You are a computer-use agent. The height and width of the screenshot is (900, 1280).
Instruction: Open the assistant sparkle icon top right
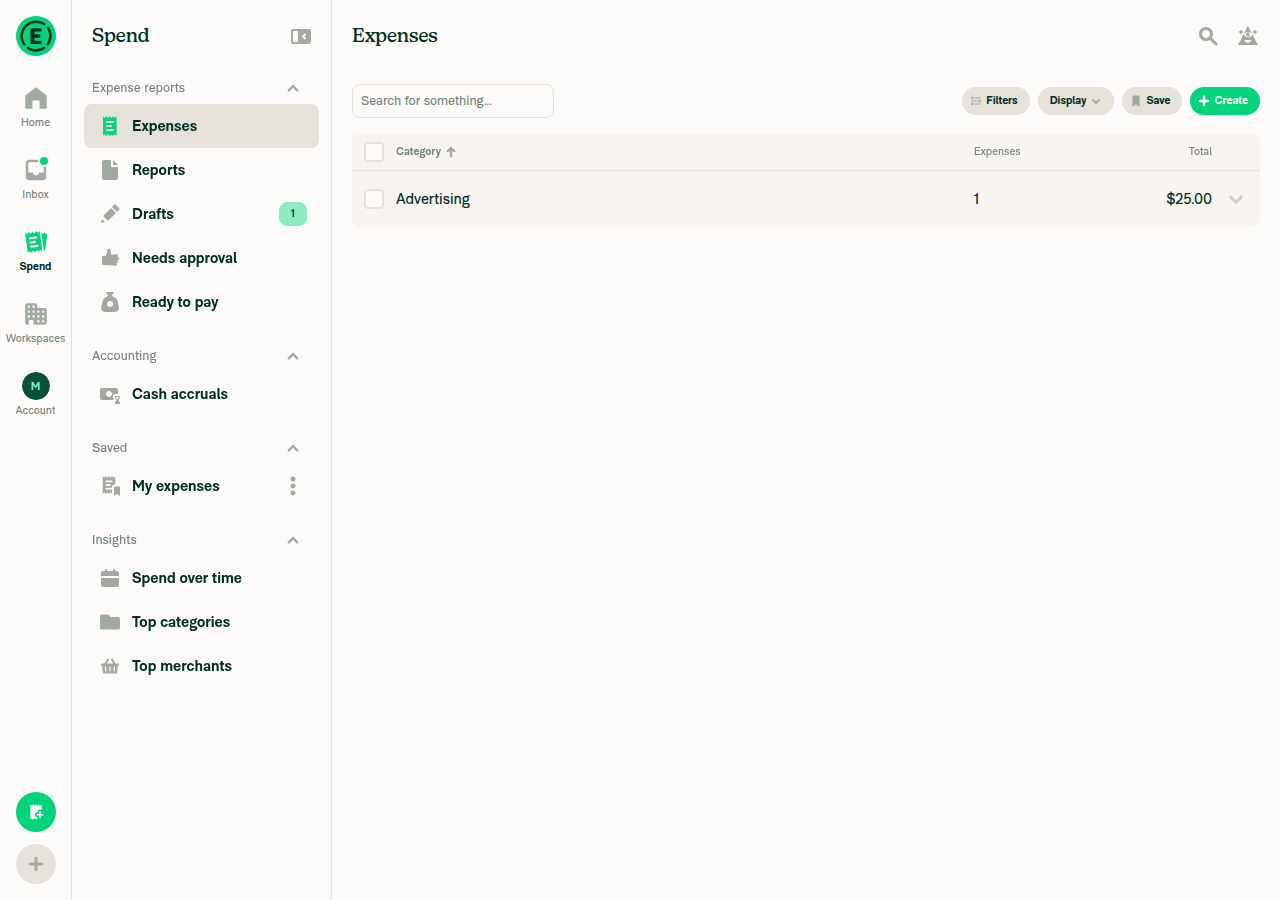[x=1248, y=36]
